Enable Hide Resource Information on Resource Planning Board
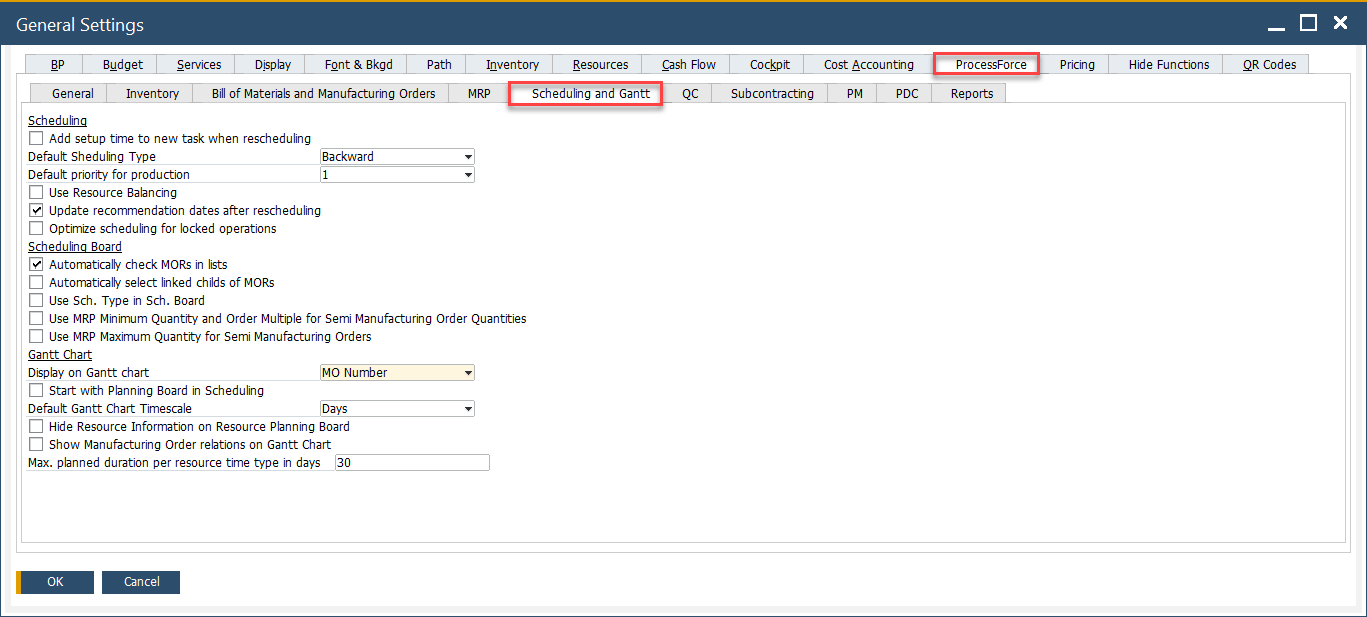 click(36, 426)
